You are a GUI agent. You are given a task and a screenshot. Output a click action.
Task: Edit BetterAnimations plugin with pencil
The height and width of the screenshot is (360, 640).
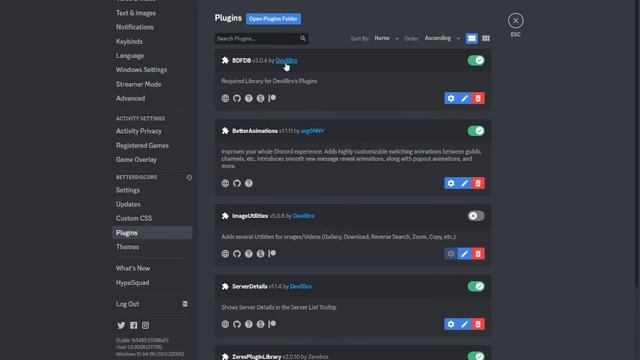(x=464, y=183)
